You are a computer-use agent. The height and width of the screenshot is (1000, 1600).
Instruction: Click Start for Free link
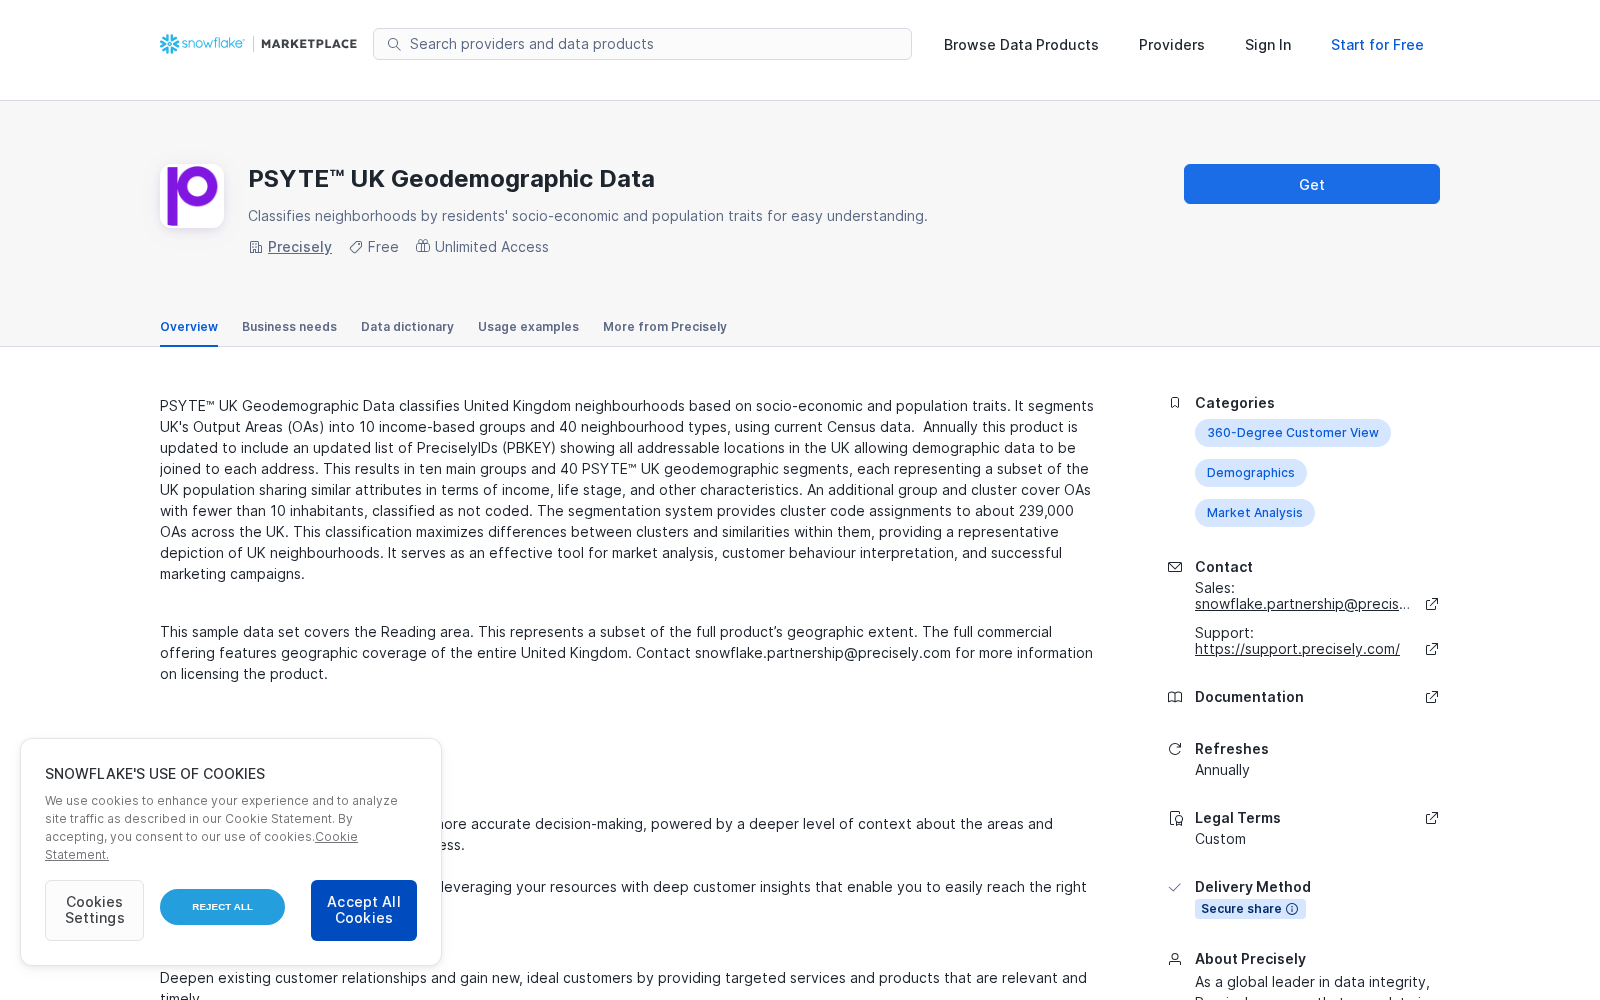[x=1377, y=45]
